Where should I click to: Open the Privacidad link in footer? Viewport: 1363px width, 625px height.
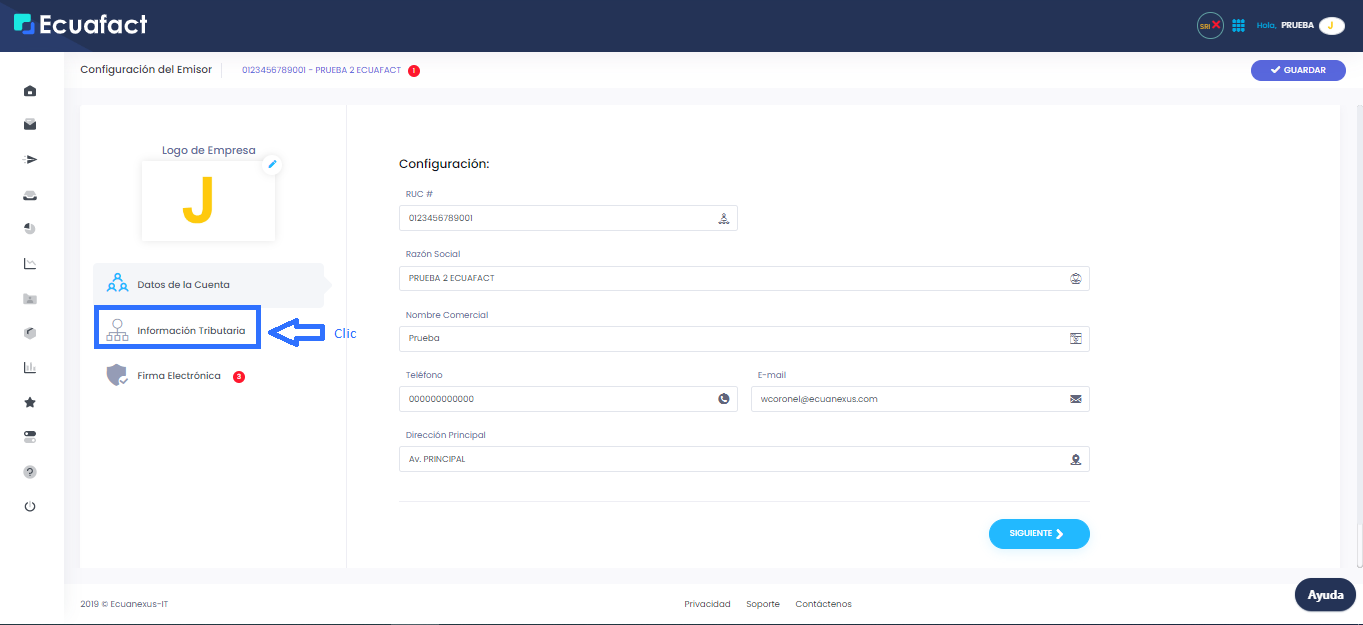(x=707, y=603)
